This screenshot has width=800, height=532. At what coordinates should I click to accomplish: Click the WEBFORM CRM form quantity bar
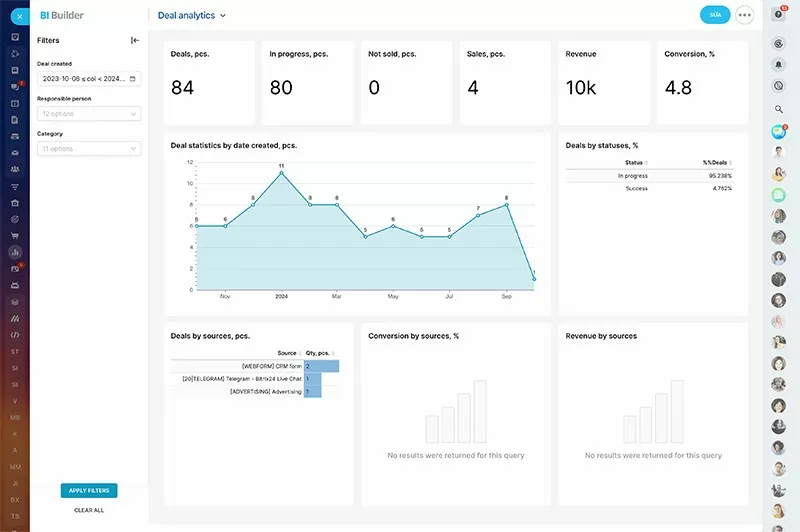coord(321,367)
